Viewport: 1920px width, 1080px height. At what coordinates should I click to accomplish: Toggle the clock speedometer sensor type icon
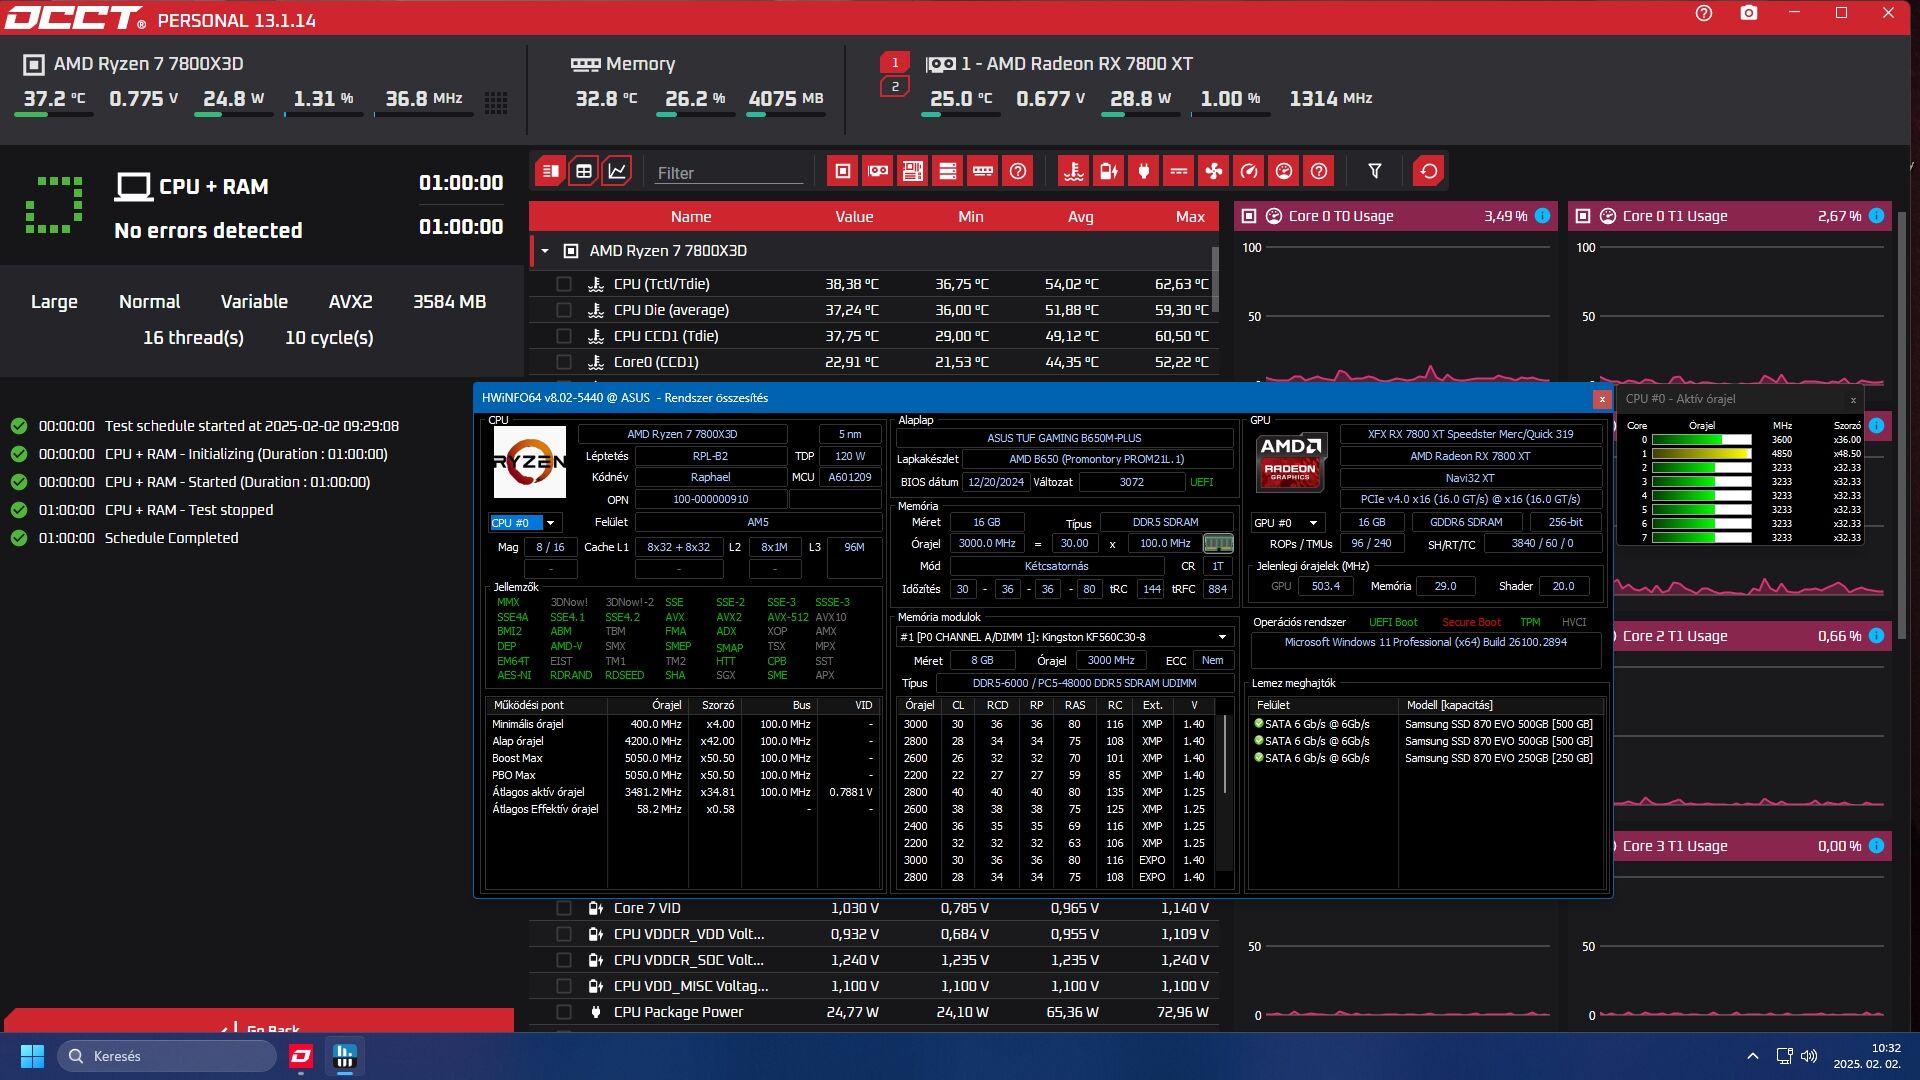tap(1249, 172)
